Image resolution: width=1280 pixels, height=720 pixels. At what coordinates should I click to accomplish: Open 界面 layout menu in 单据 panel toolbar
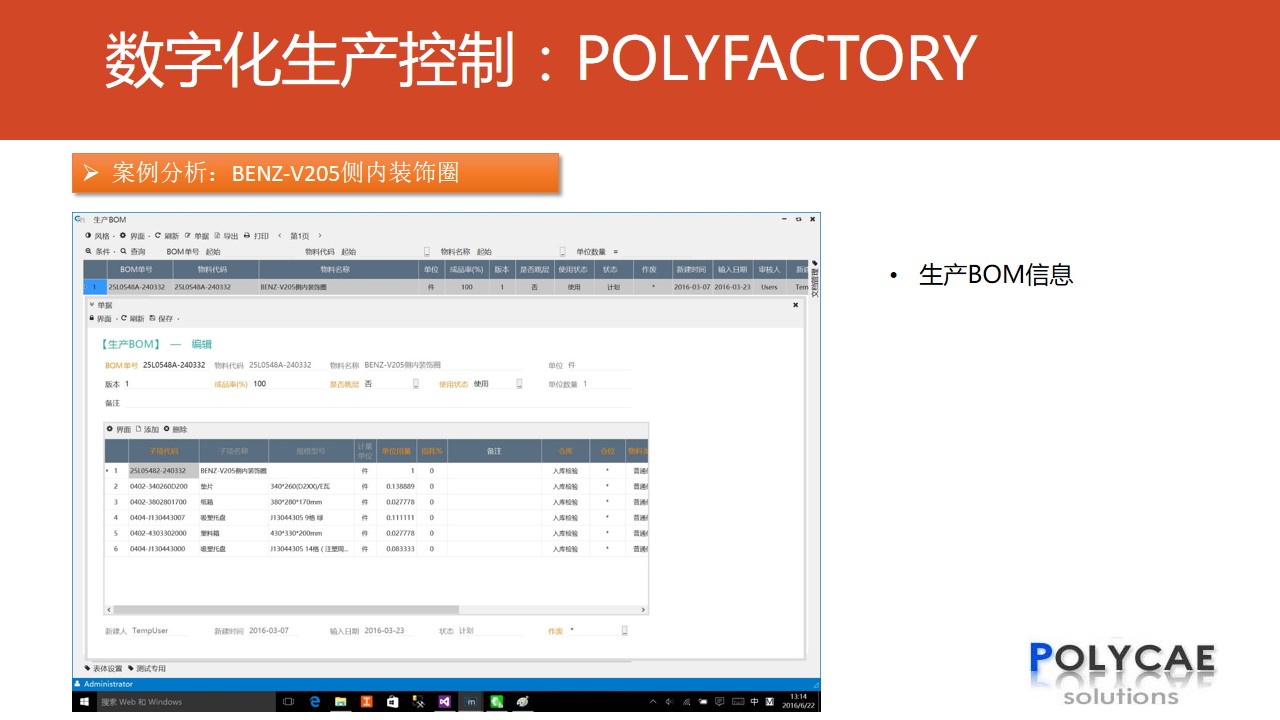(x=103, y=318)
